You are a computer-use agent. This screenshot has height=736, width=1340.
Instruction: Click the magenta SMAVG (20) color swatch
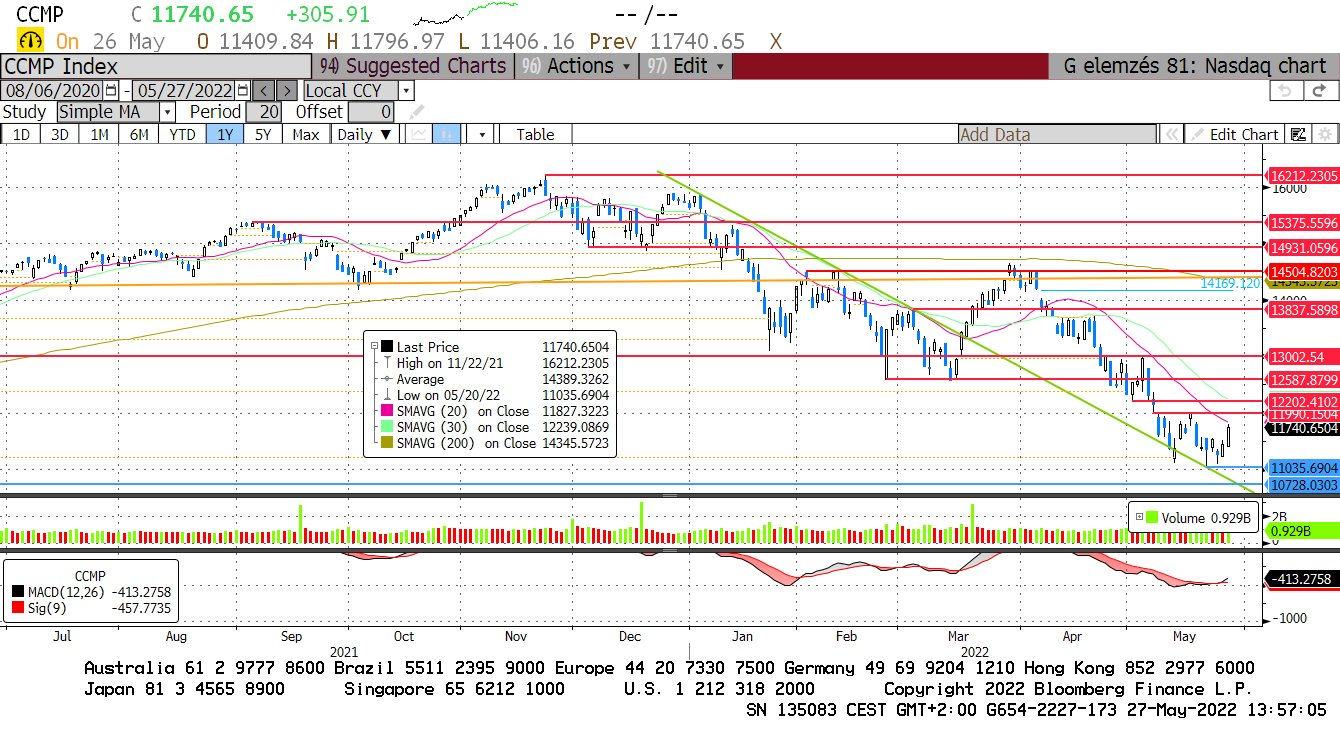tap(388, 411)
